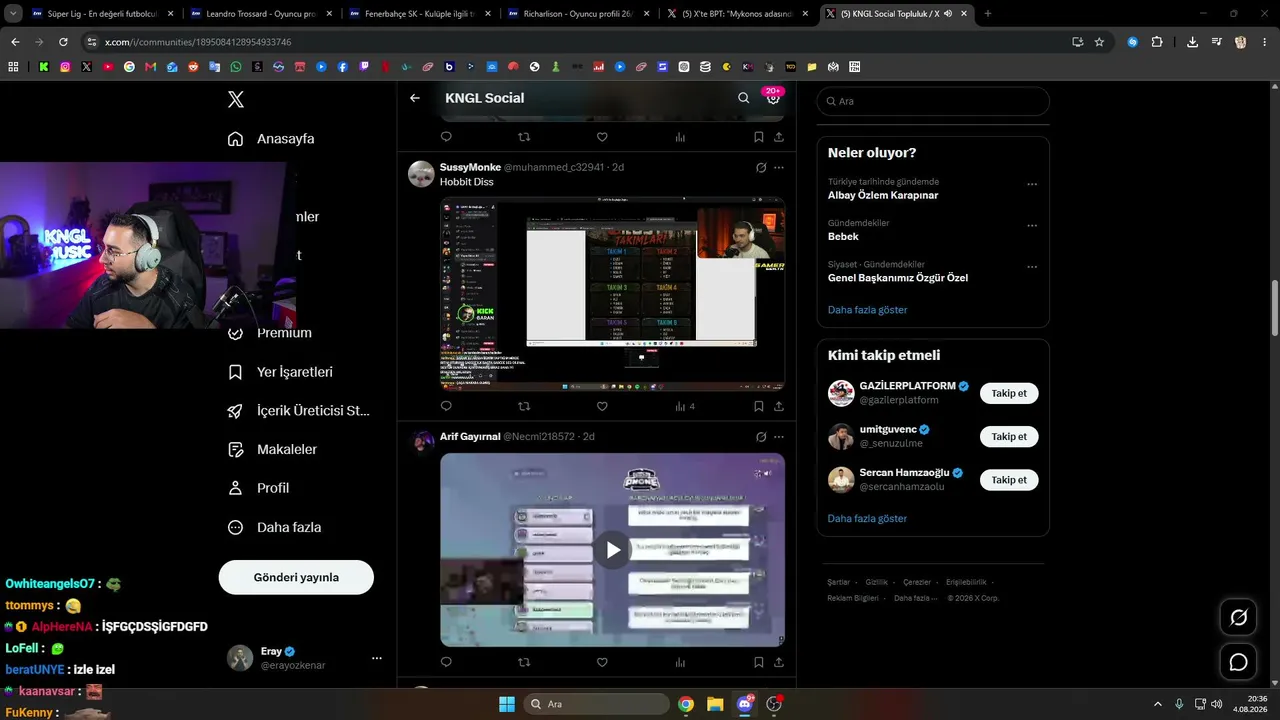Bookmark Arif Gayırnal's post
The width and height of the screenshot is (1280, 720).
coord(759,662)
